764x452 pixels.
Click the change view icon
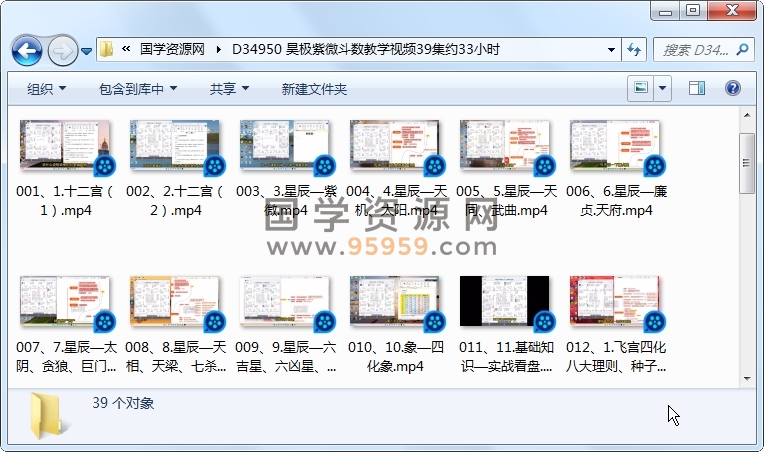[640, 89]
